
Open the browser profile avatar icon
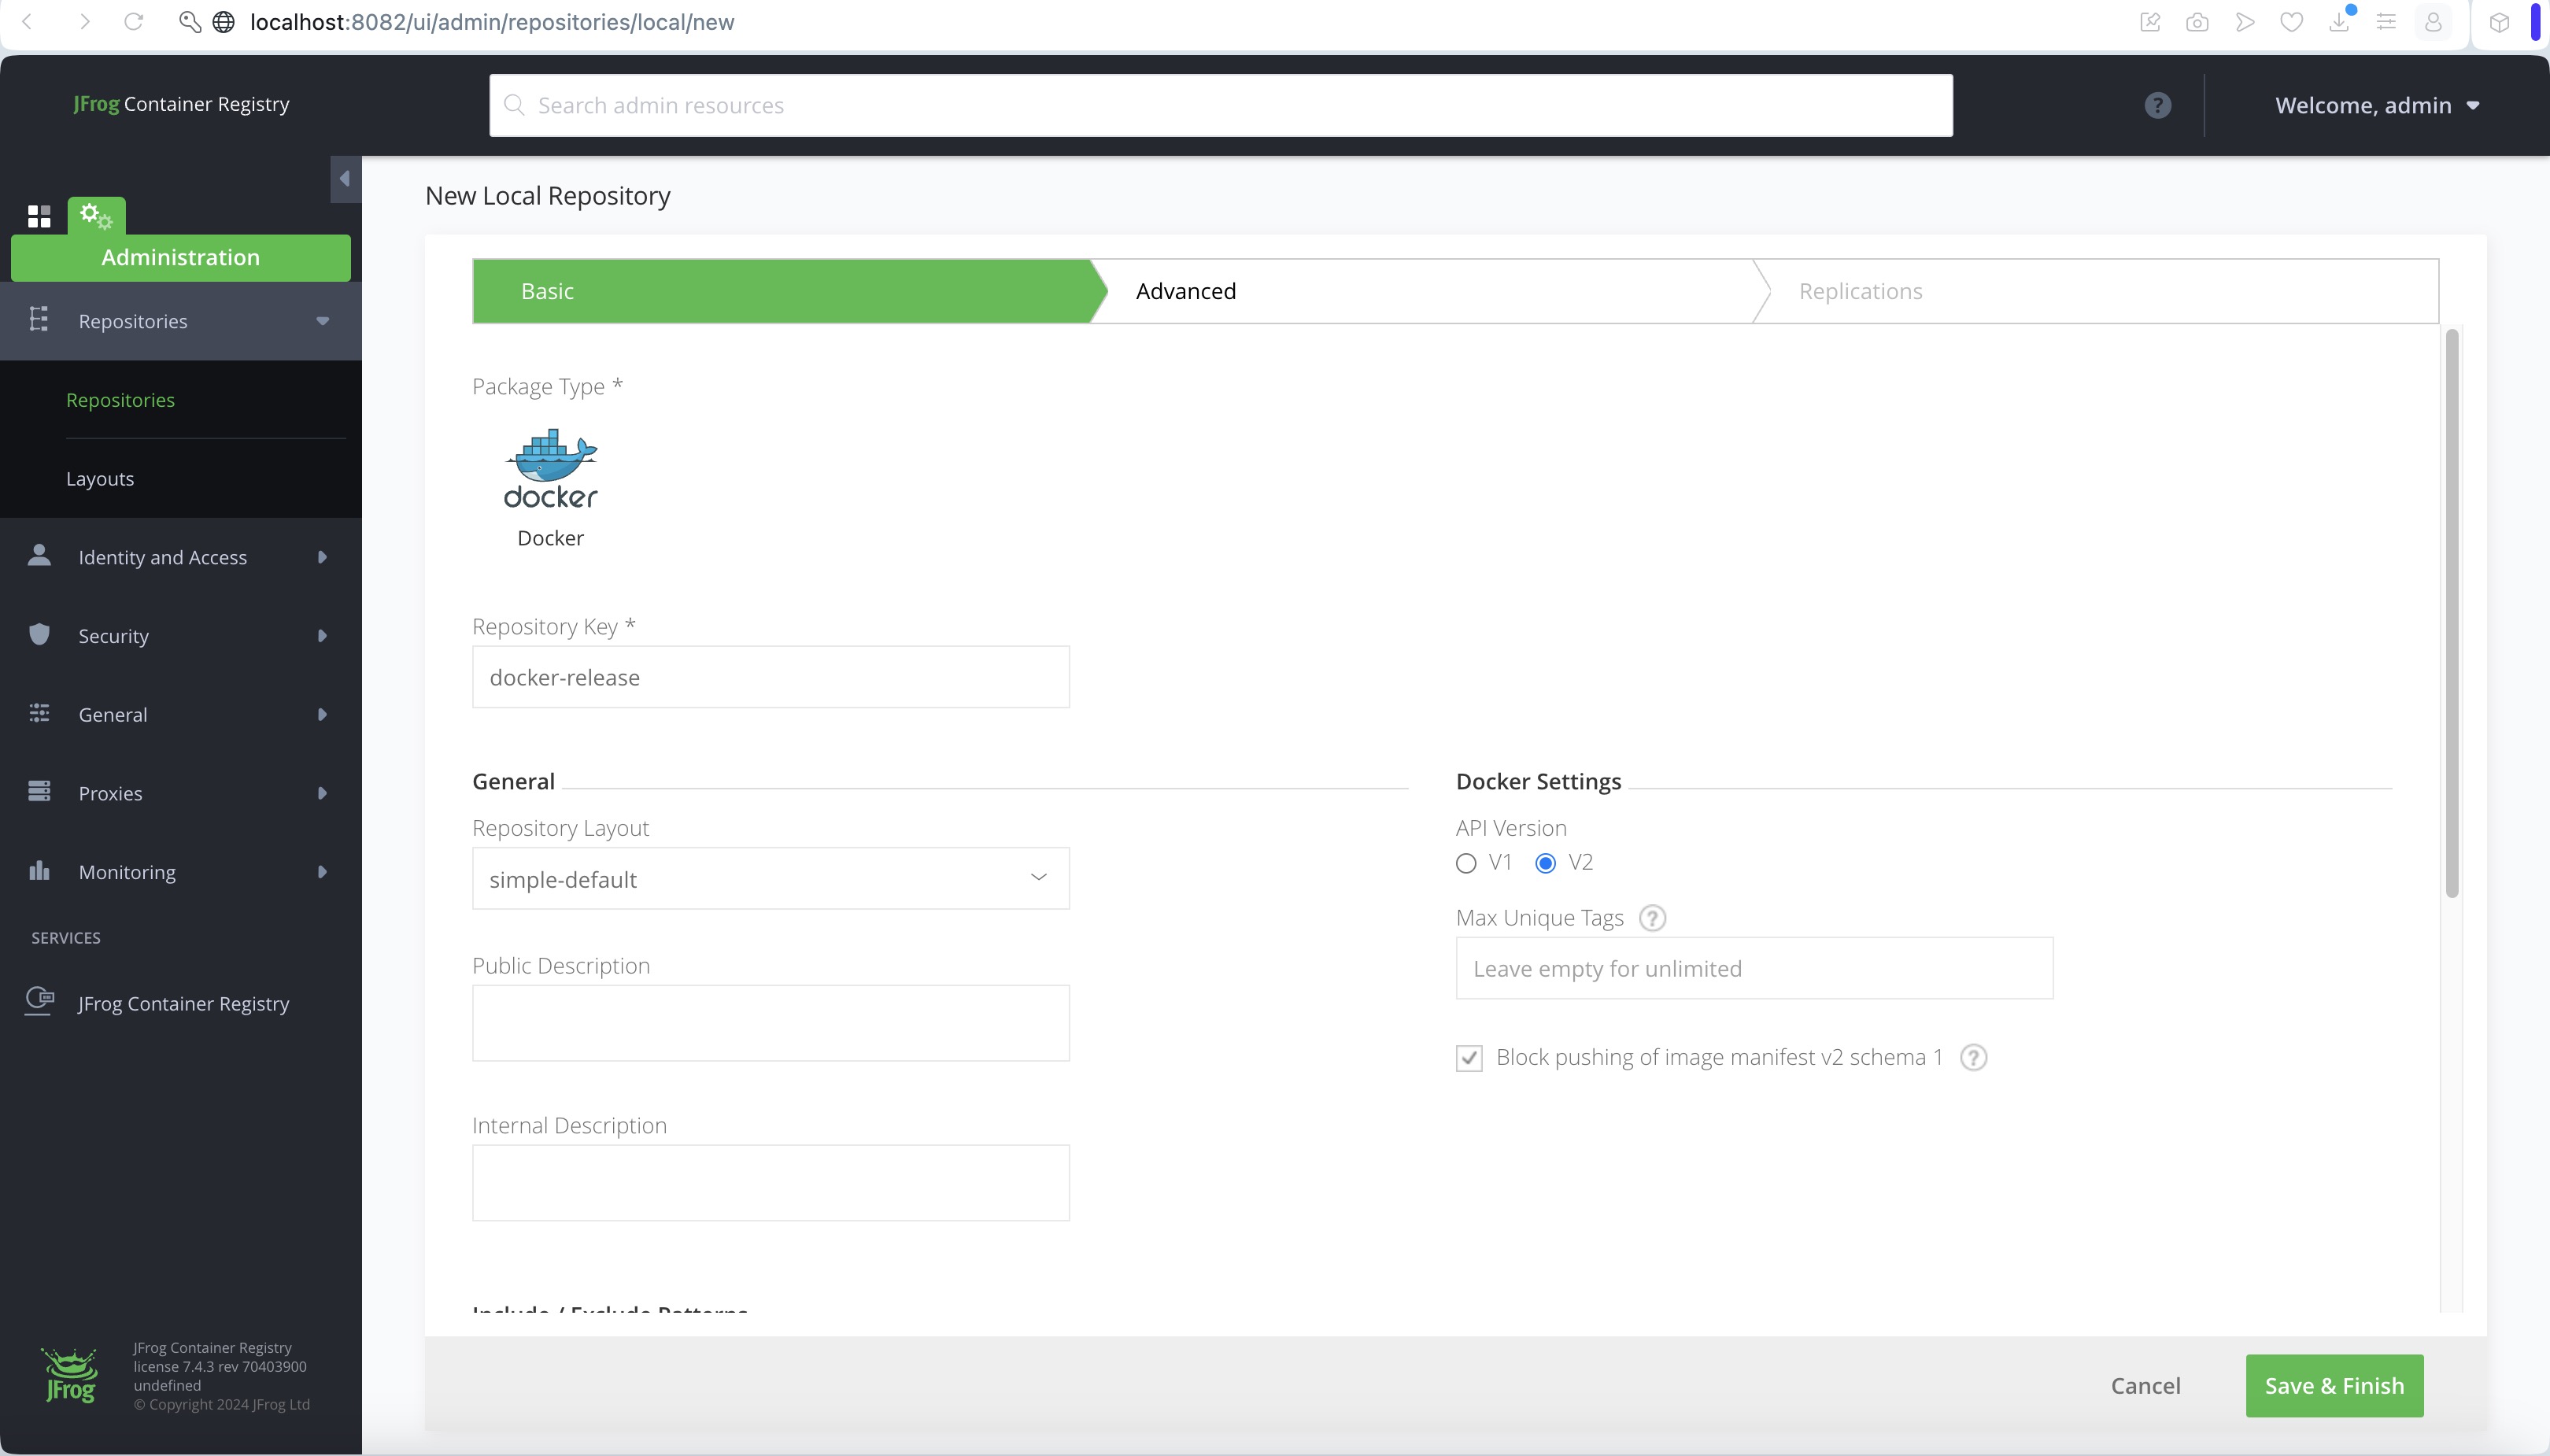click(x=2434, y=21)
